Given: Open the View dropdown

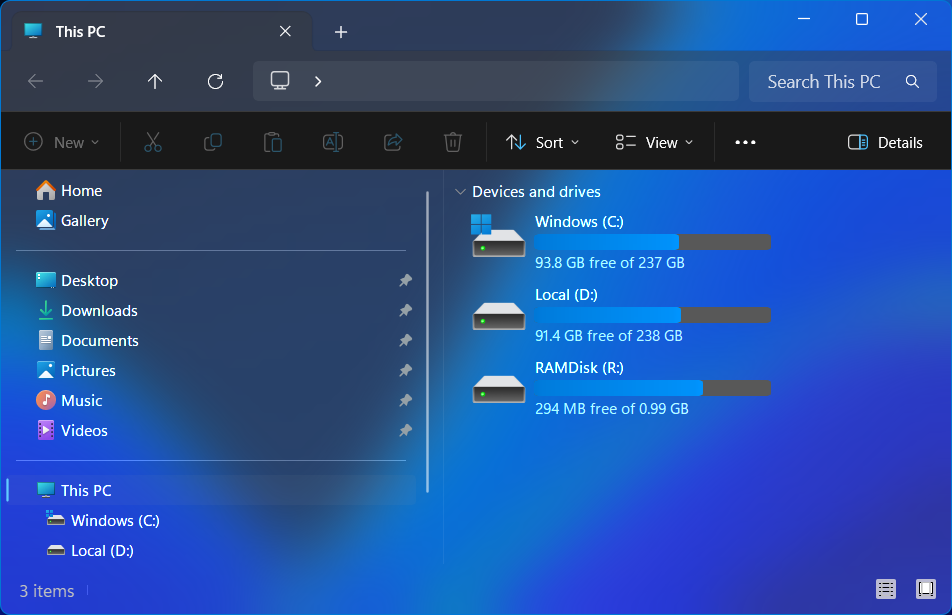Looking at the screenshot, I should point(654,142).
